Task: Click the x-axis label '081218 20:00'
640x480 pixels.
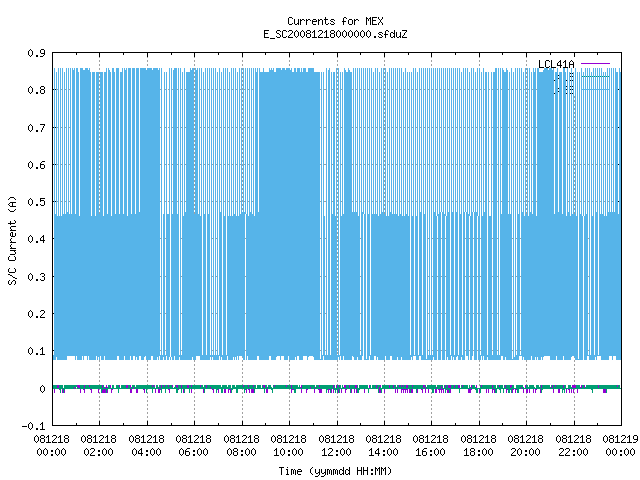Action: 525,446
